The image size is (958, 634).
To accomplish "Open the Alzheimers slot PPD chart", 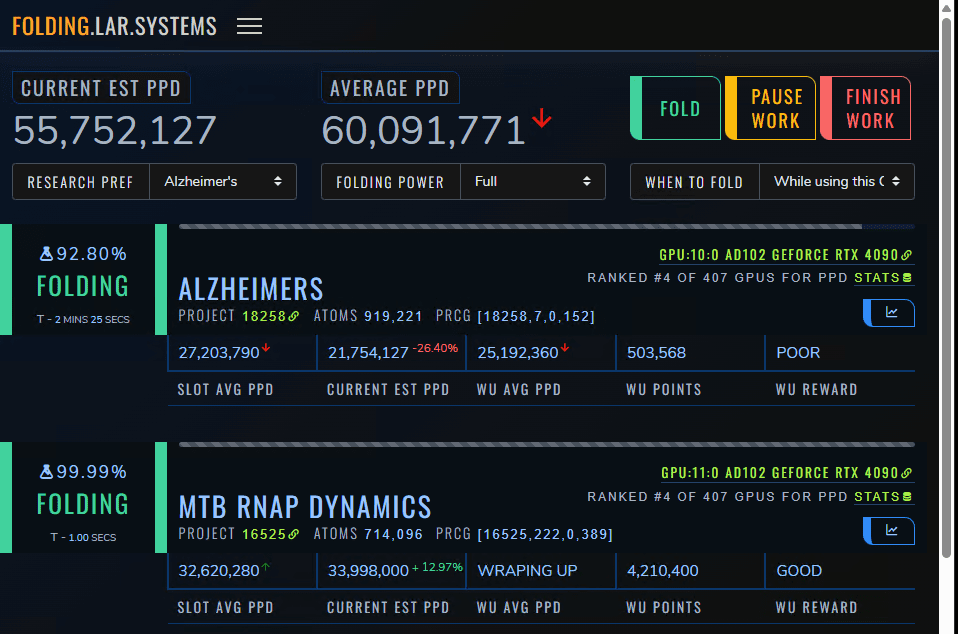I will pos(889,313).
